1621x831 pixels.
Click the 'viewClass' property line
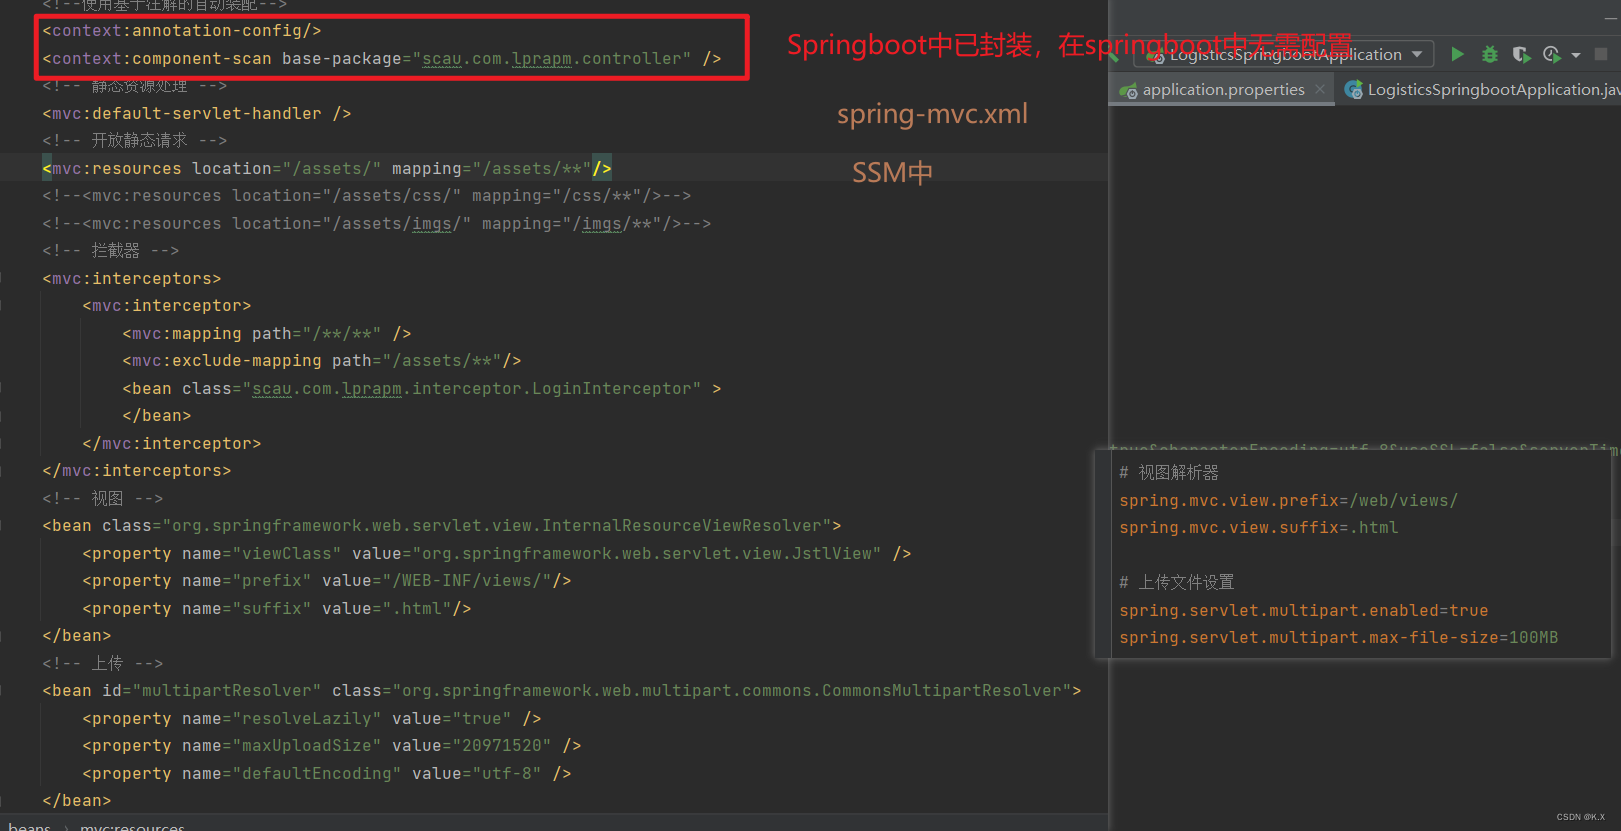click(497, 554)
